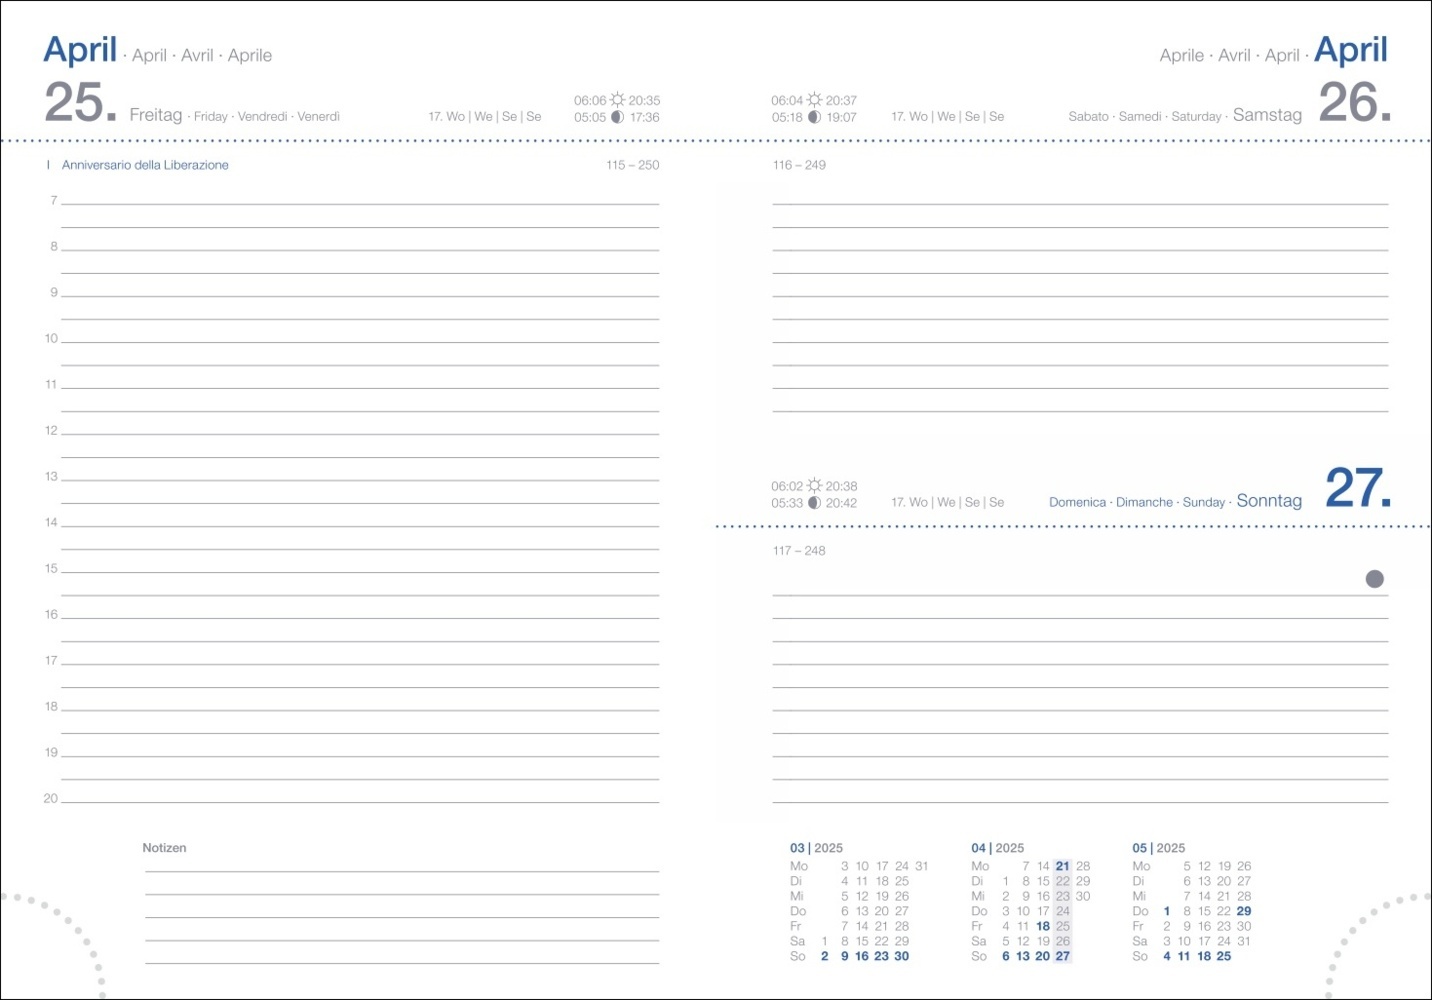This screenshot has width=1432, height=1000.
Task: Click the moon time 19:07 on Saturday
Action: tap(841, 117)
